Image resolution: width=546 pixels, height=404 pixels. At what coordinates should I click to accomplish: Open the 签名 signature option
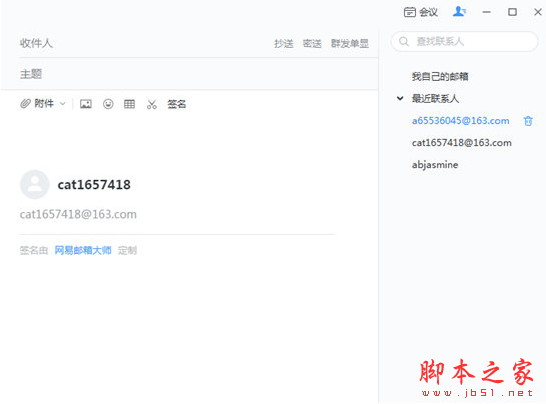pos(177,104)
